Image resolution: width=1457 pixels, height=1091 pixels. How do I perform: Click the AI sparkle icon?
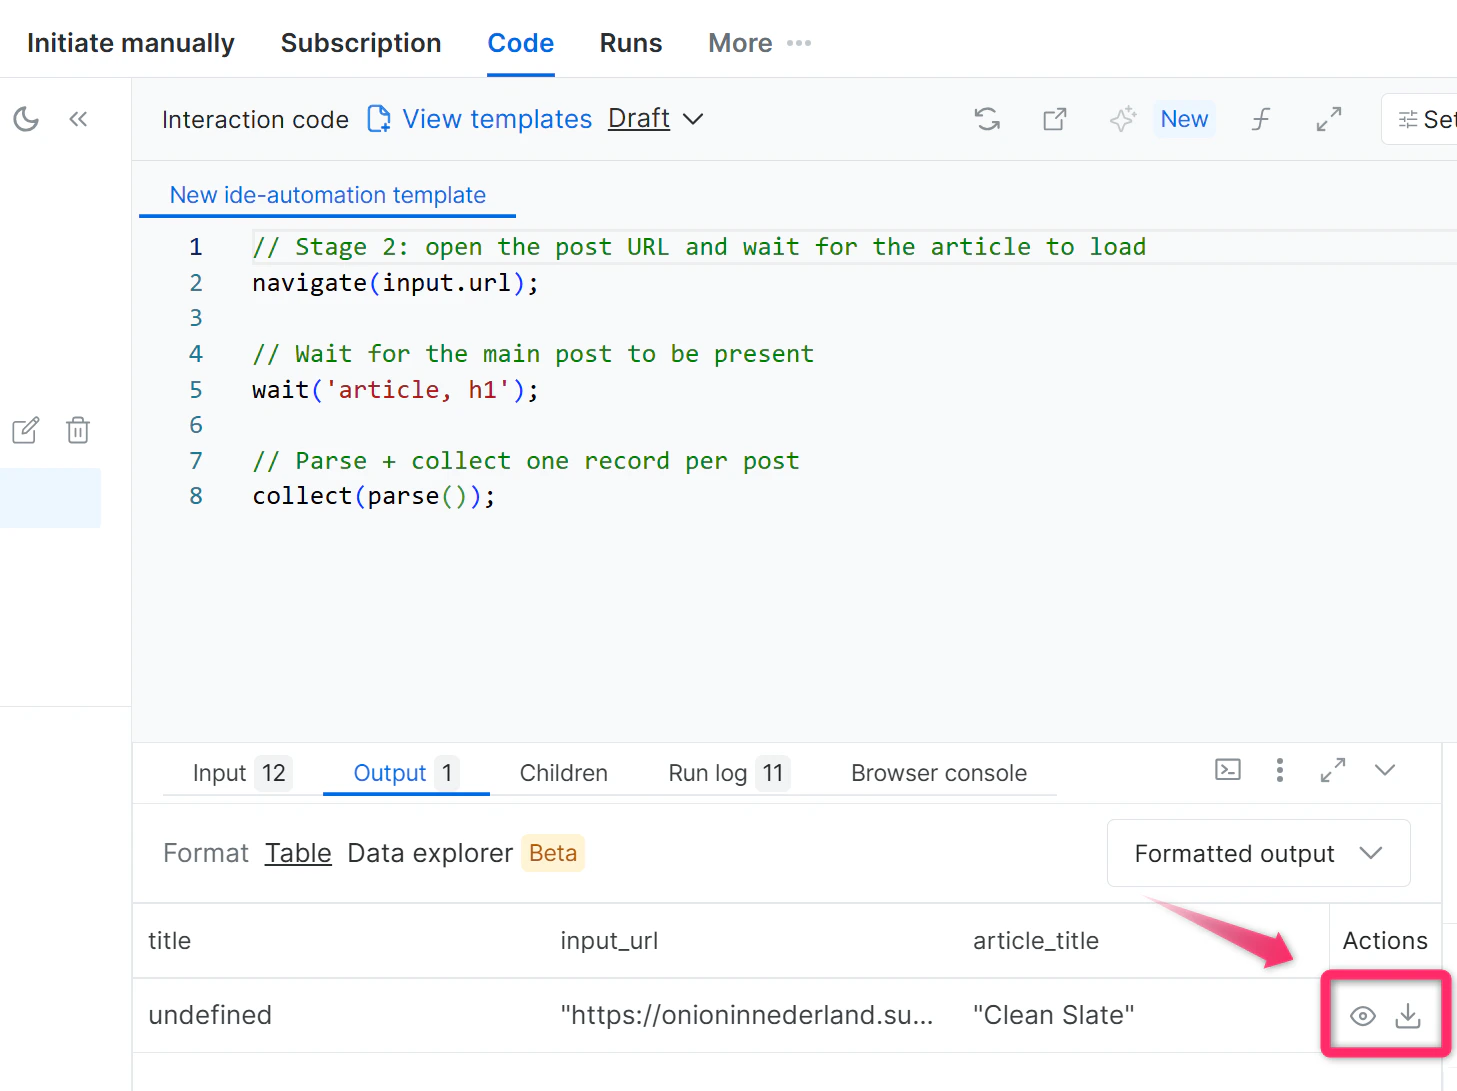coord(1123,119)
